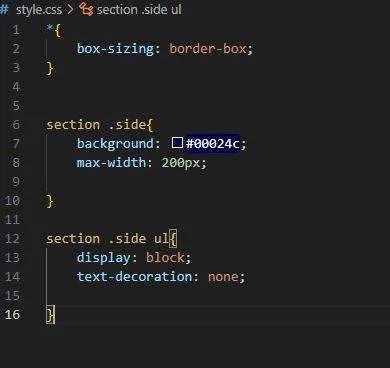
Task: Click the 'block' value text
Action: click(x=165, y=258)
